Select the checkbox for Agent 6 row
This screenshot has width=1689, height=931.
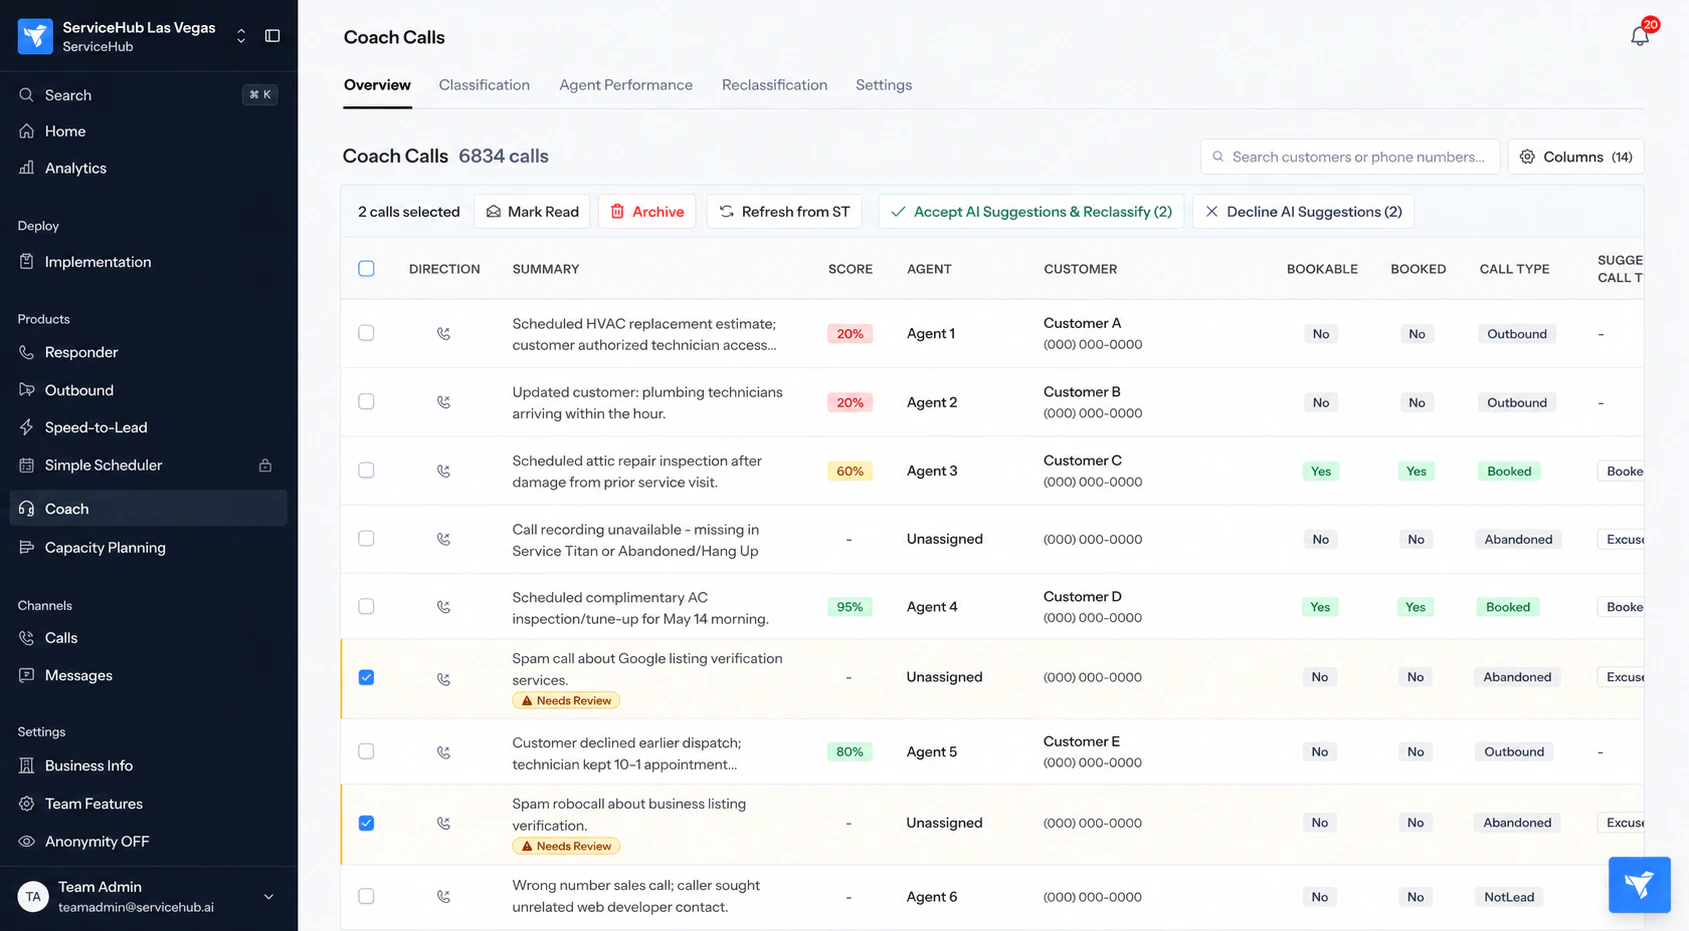(366, 896)
